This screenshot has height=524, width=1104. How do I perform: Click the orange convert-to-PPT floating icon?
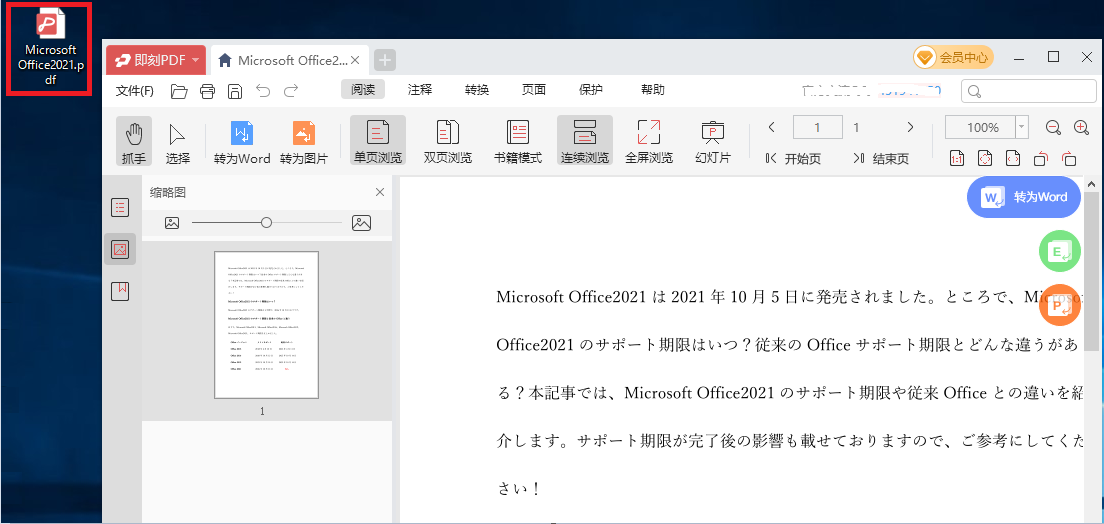(x=1060, y=305)
